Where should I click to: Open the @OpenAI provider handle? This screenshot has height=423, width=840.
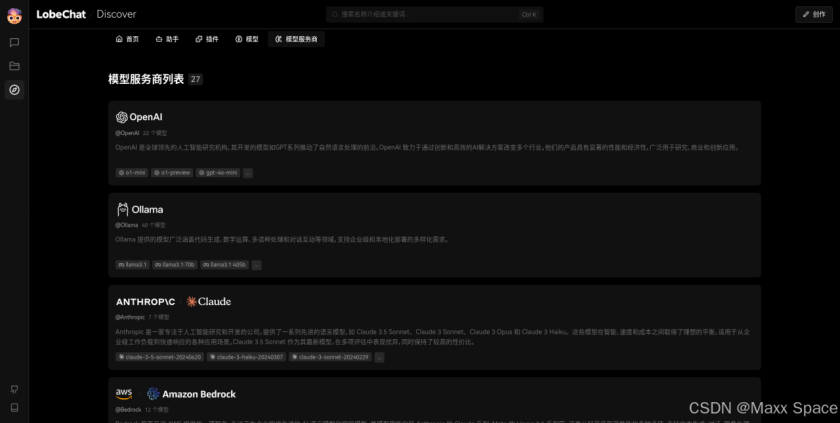pos(127,133)
